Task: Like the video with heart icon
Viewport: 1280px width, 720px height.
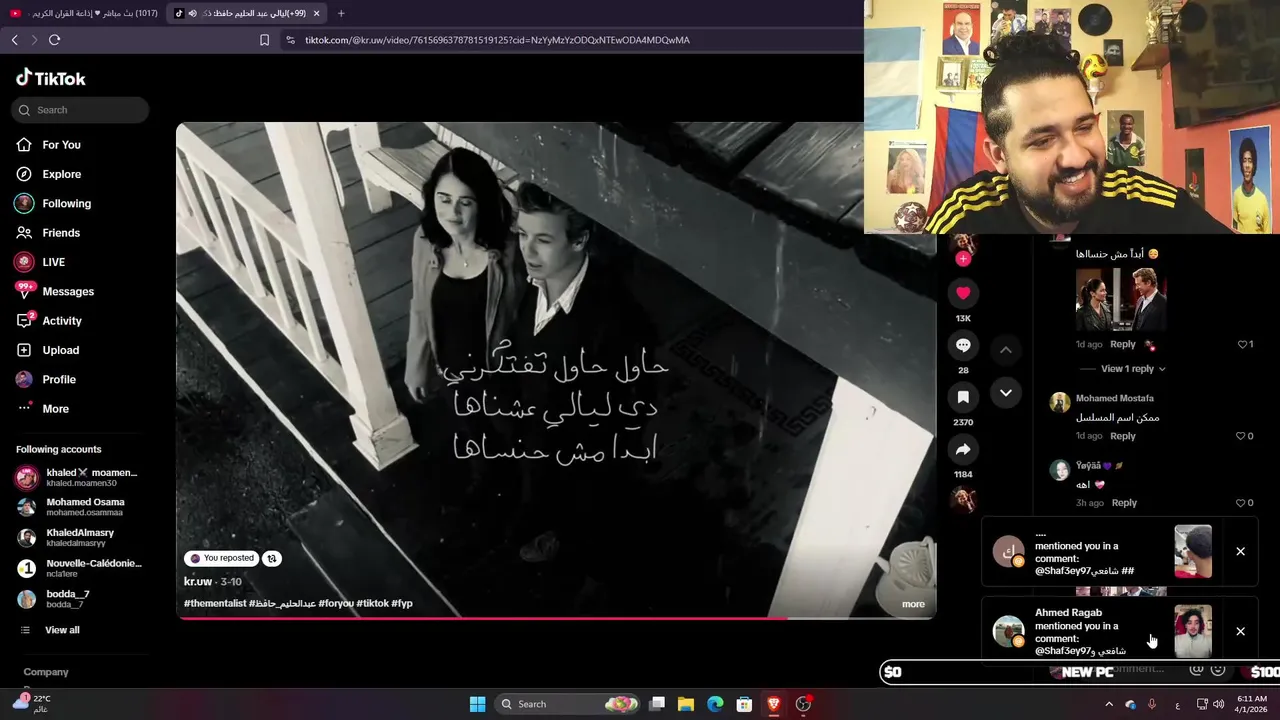Action: pos(963,293)
